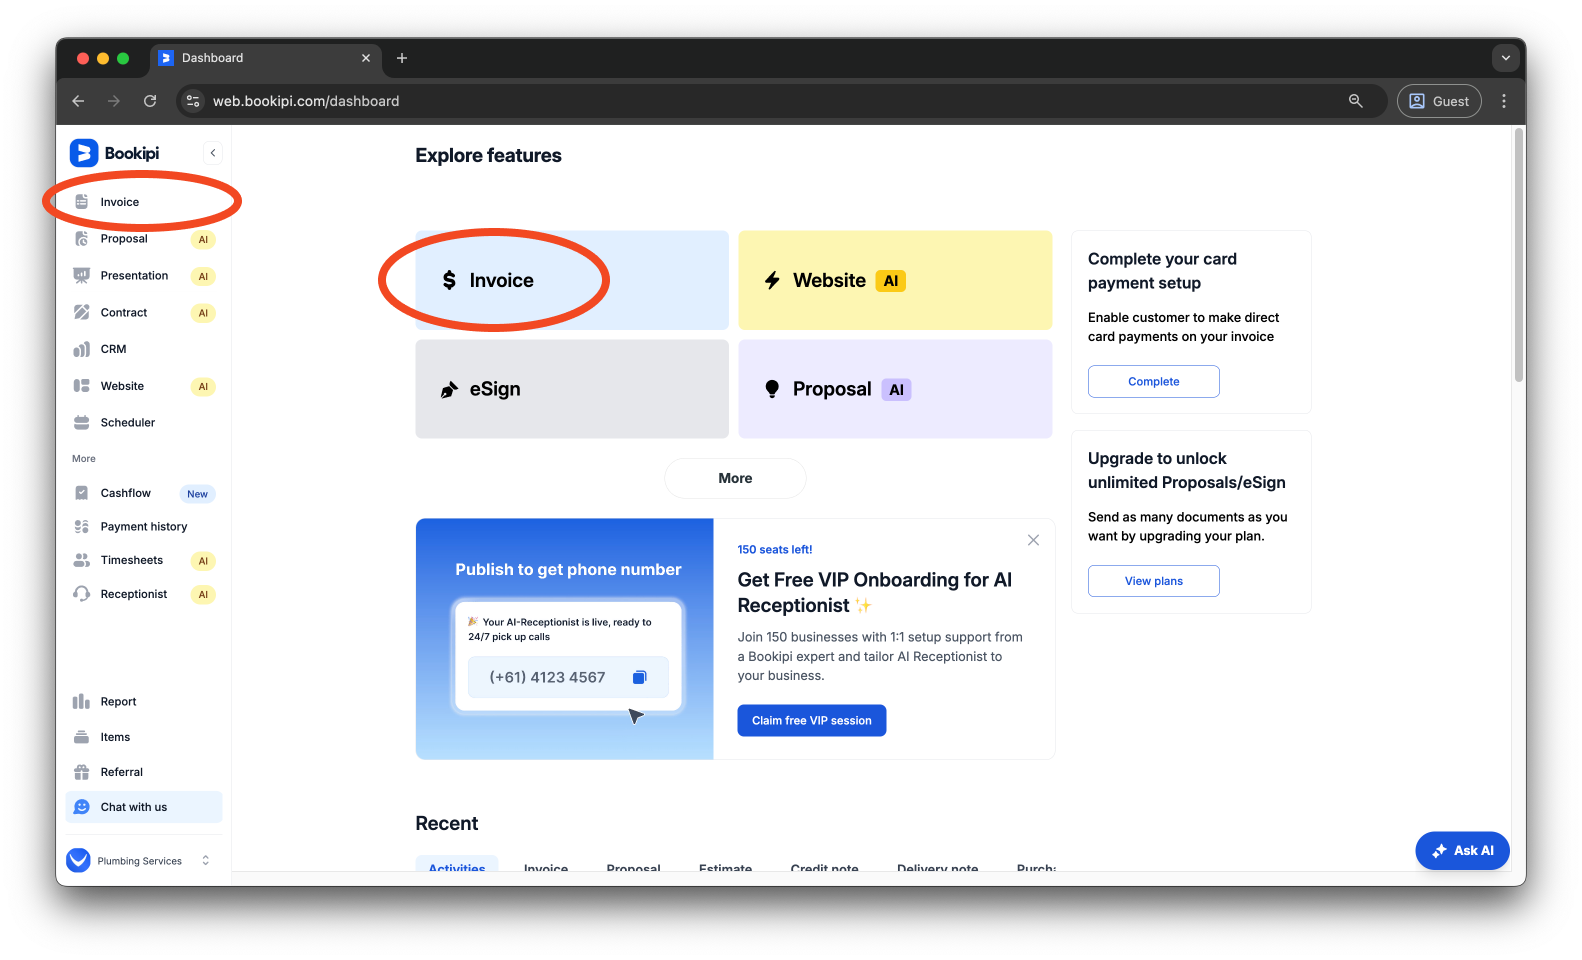Click the Plumbing Services company avatar
The image size is (1582, 960).
coord(78,860)
